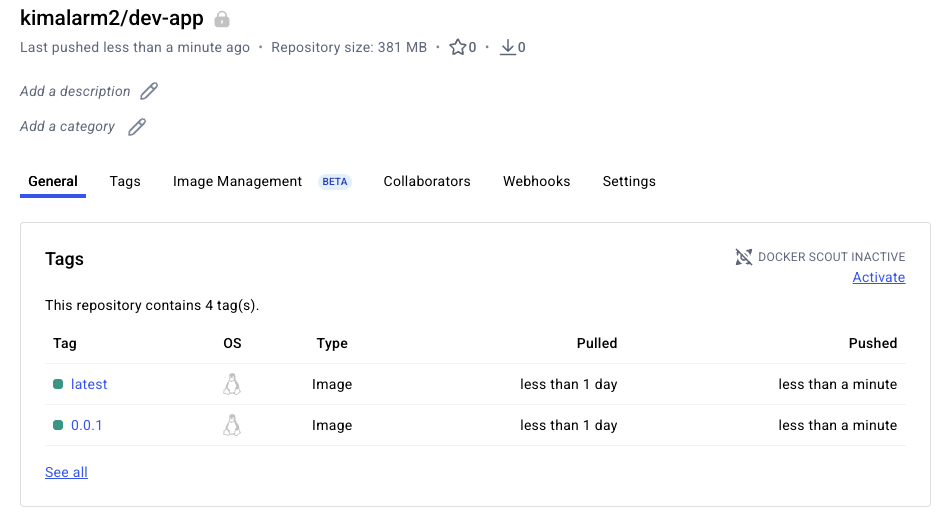
Task: Click the green status dot for latest
Action: coord(58,384)
